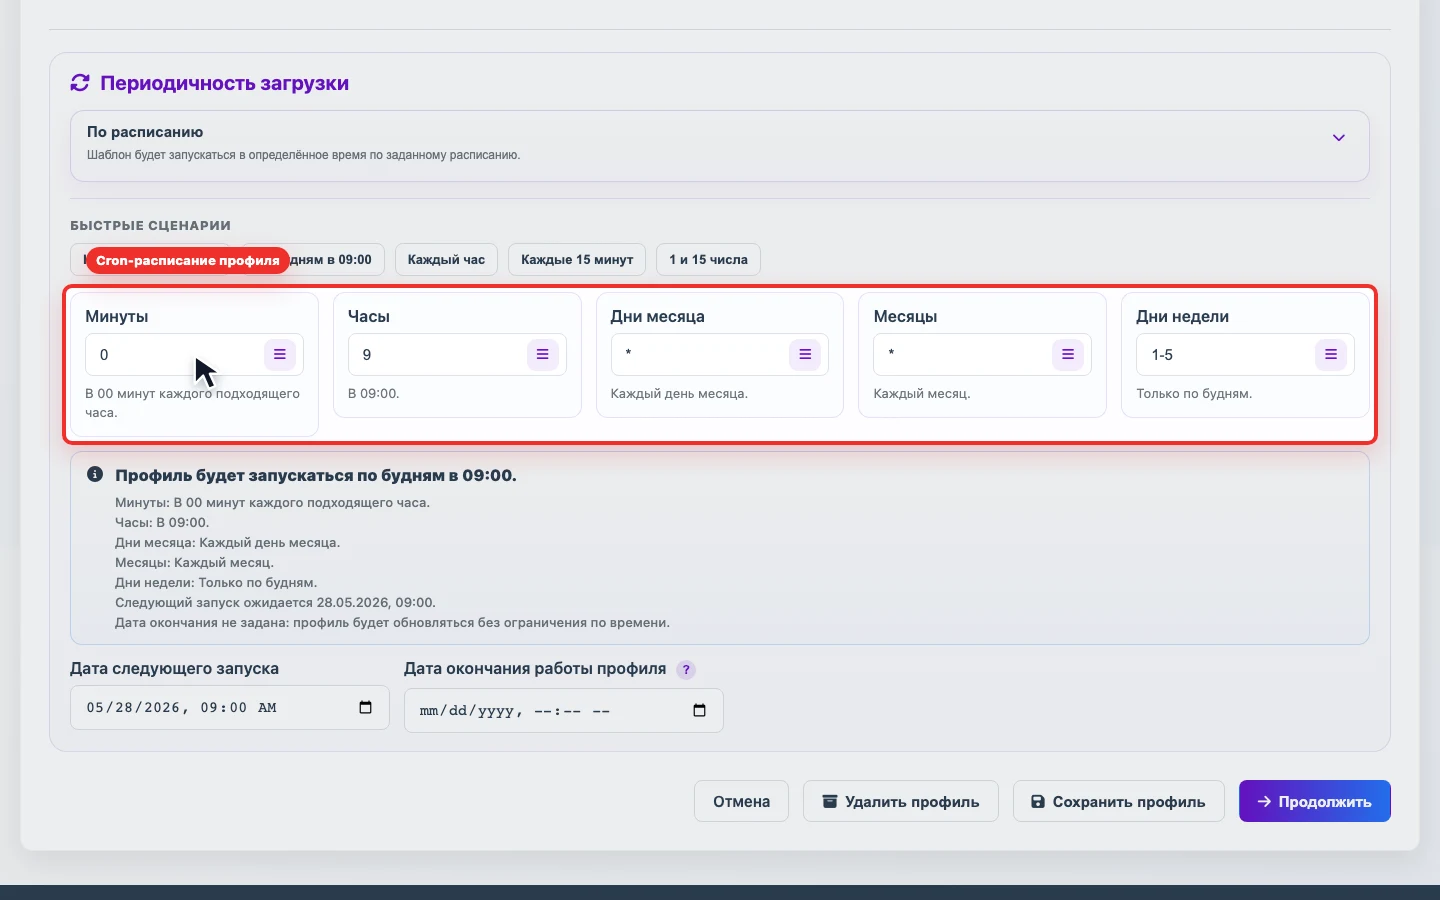Open the Часы field options menu icon
The width and height of the screenshot is (1440, 900).
tap(542, 355)
